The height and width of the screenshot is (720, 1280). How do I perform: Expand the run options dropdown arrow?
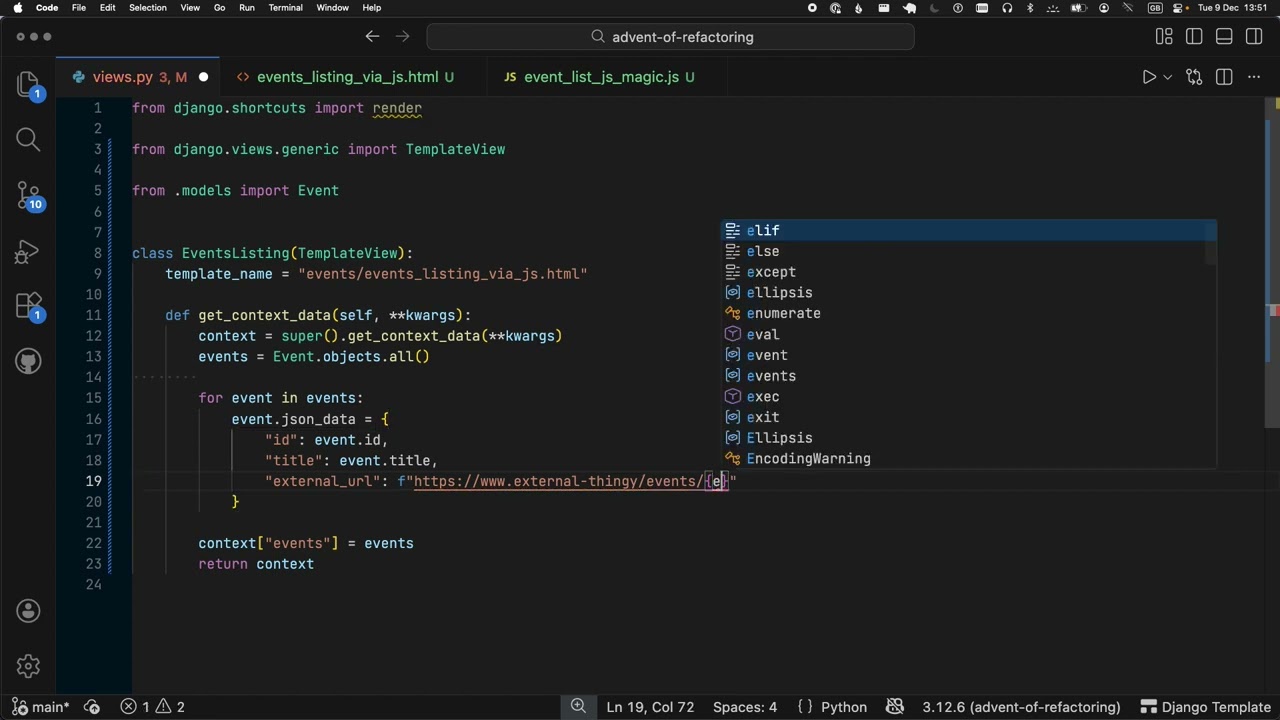[1167, 77]
